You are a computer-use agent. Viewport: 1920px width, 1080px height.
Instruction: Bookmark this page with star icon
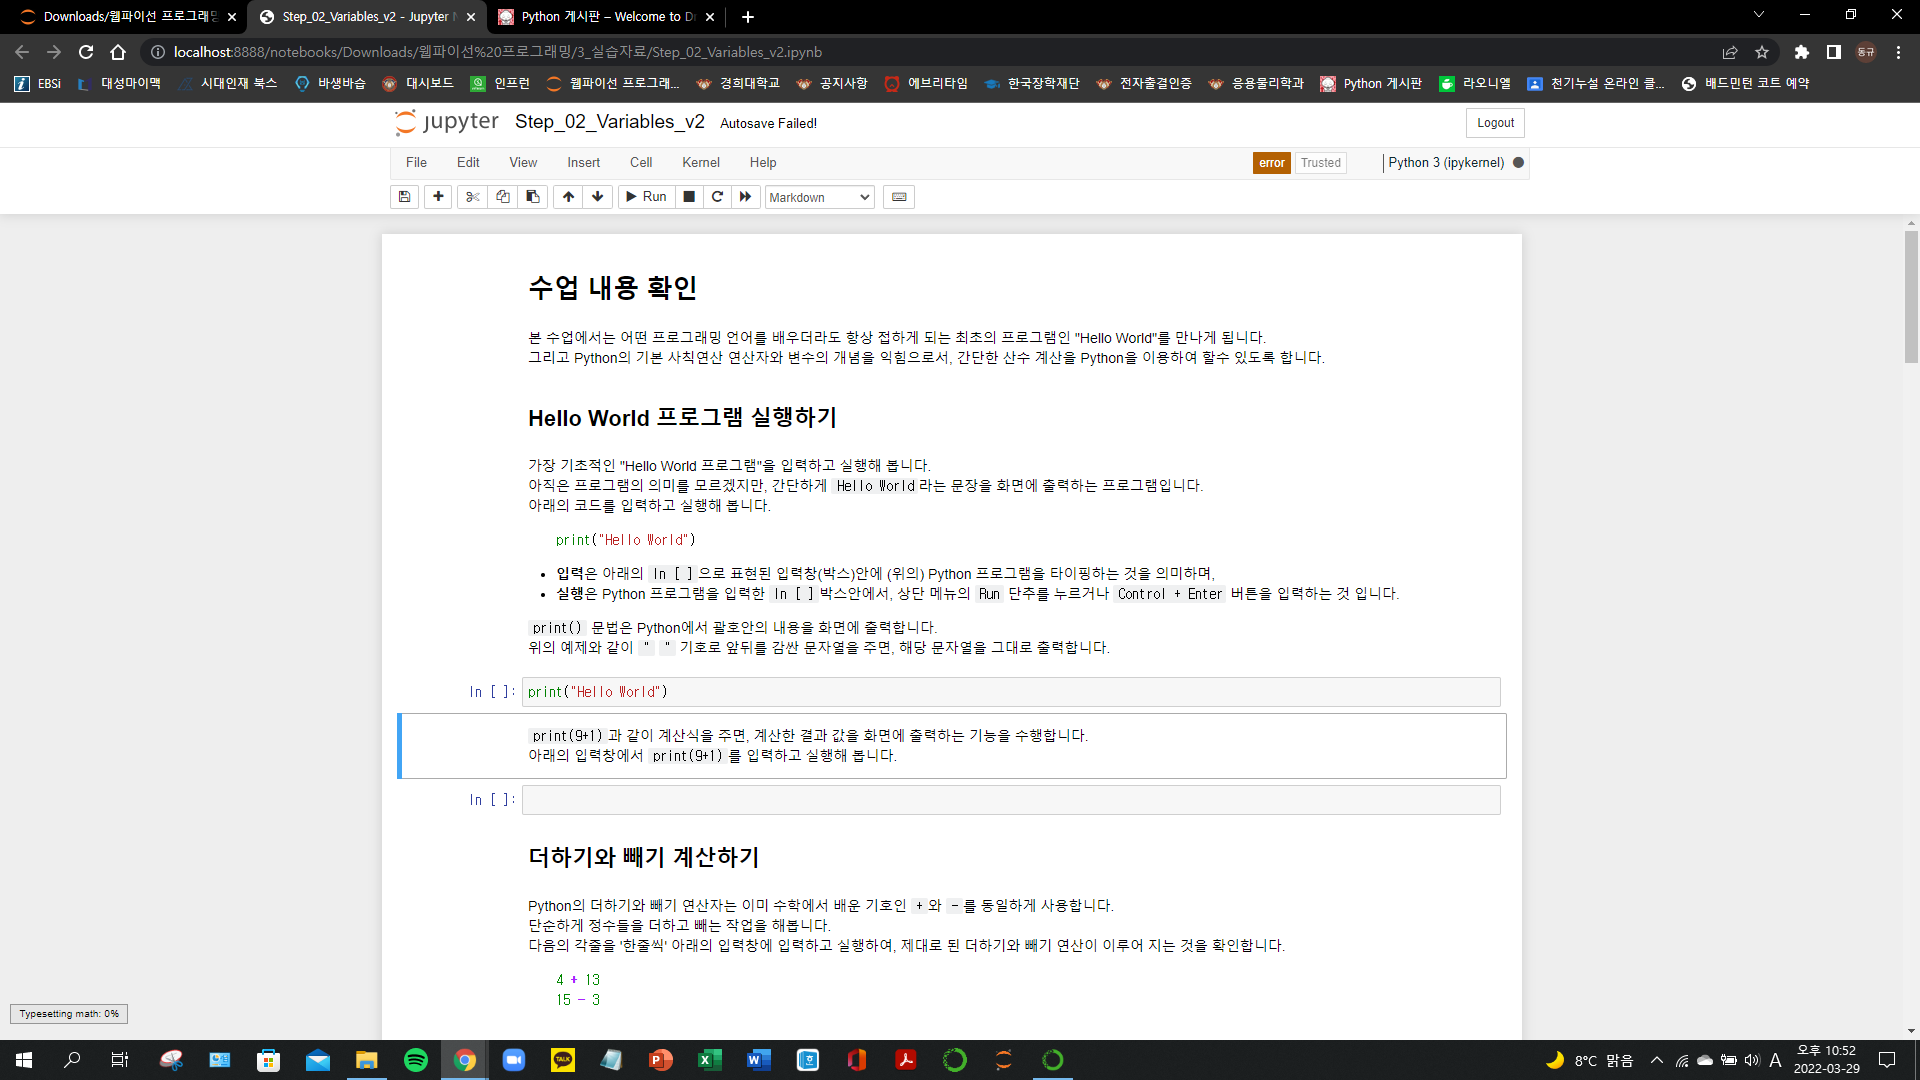[x=1762, y=52]
